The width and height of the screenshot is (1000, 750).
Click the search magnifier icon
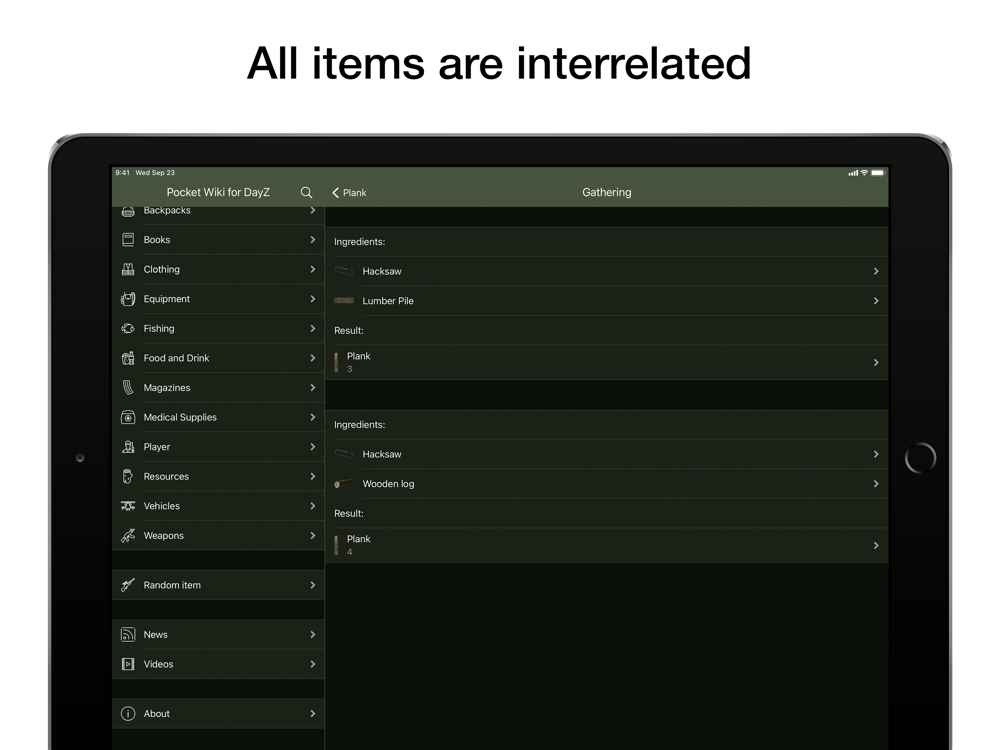pyautogui.click(x=306, y=192)
